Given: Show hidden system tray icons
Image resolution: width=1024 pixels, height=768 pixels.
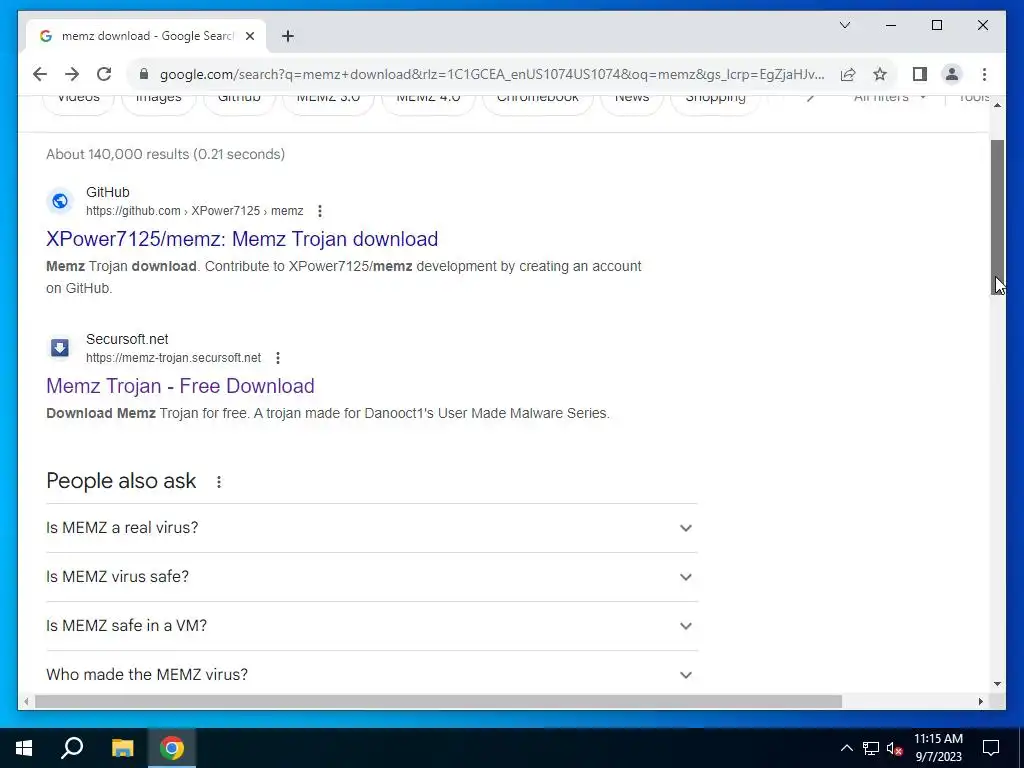Looking at the screenshot, I should tap(846, 748).
